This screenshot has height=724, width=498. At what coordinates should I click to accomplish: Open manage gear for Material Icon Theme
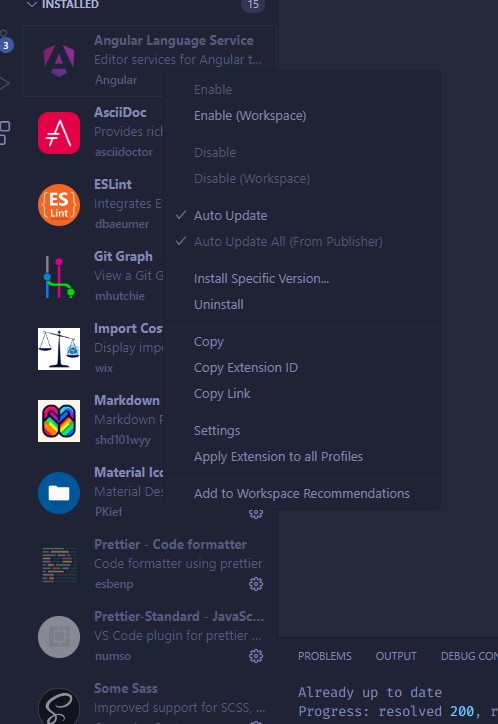tap(256, 513)
